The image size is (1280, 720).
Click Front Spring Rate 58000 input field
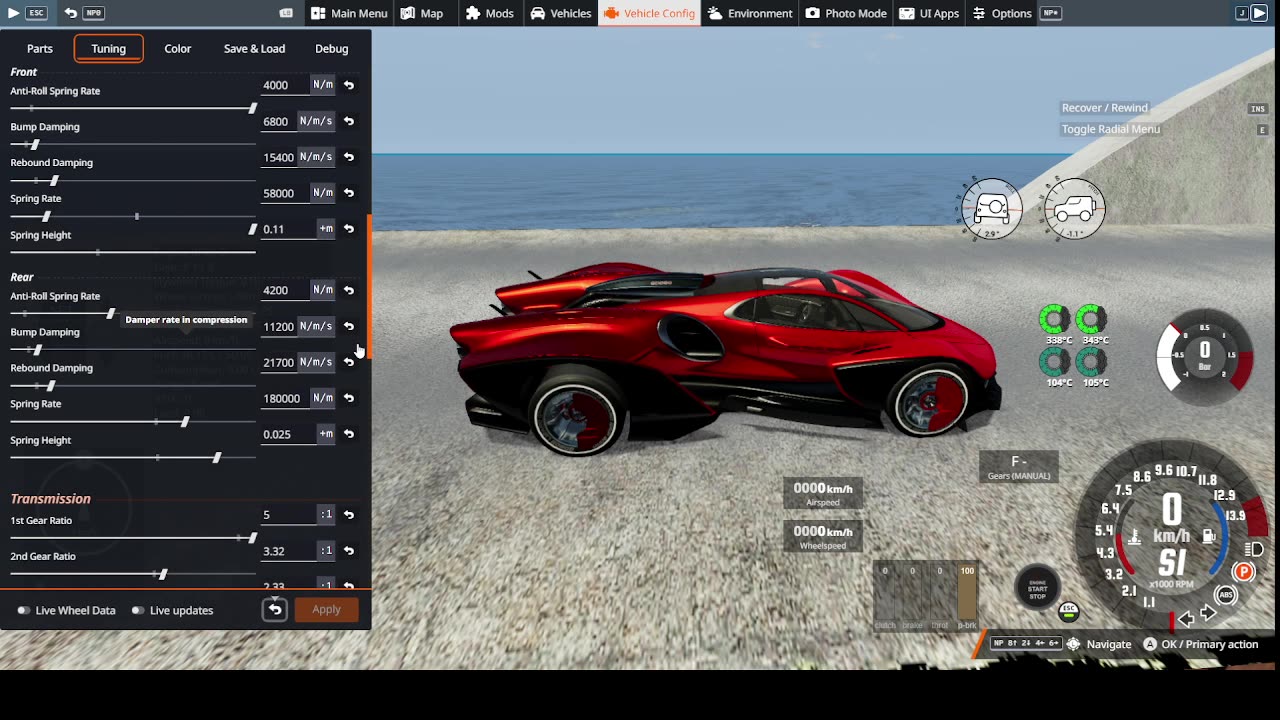tap(284, 193)
